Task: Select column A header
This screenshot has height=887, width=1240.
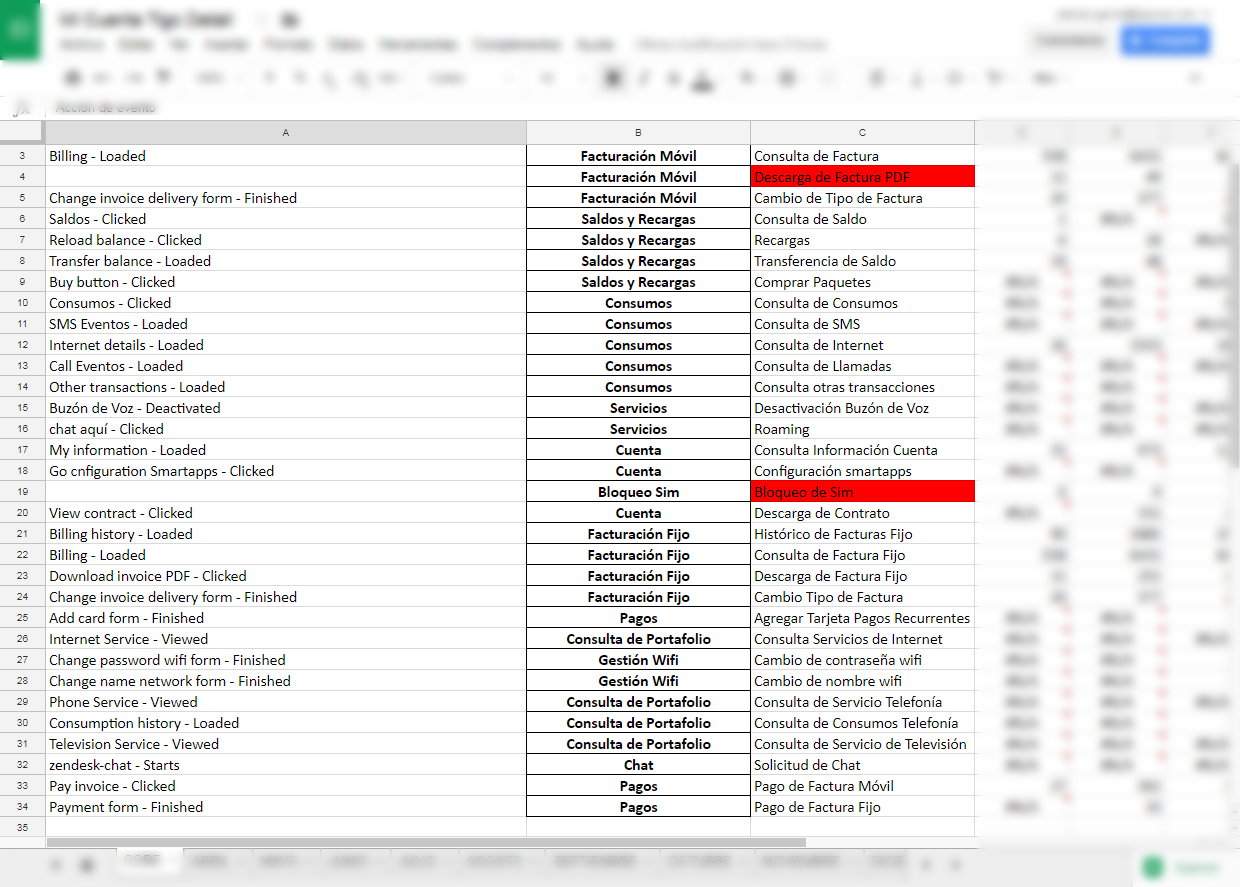Action: 286,132
